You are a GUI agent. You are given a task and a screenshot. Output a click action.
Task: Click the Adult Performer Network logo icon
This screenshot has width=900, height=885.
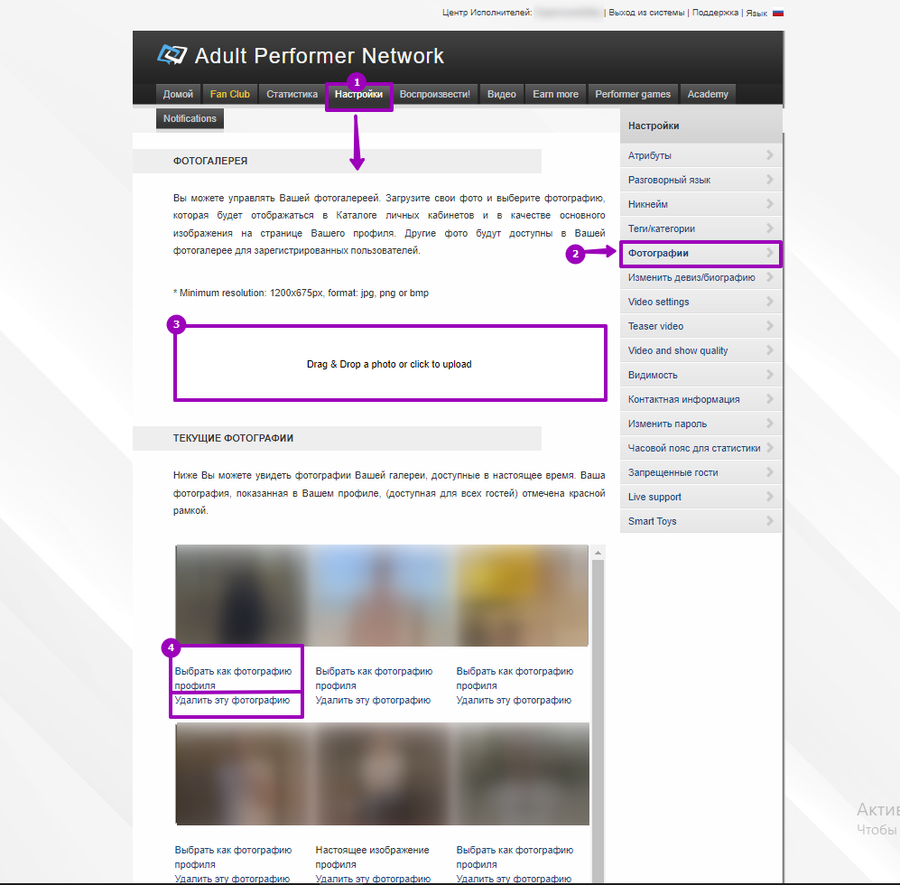[172, 55]
